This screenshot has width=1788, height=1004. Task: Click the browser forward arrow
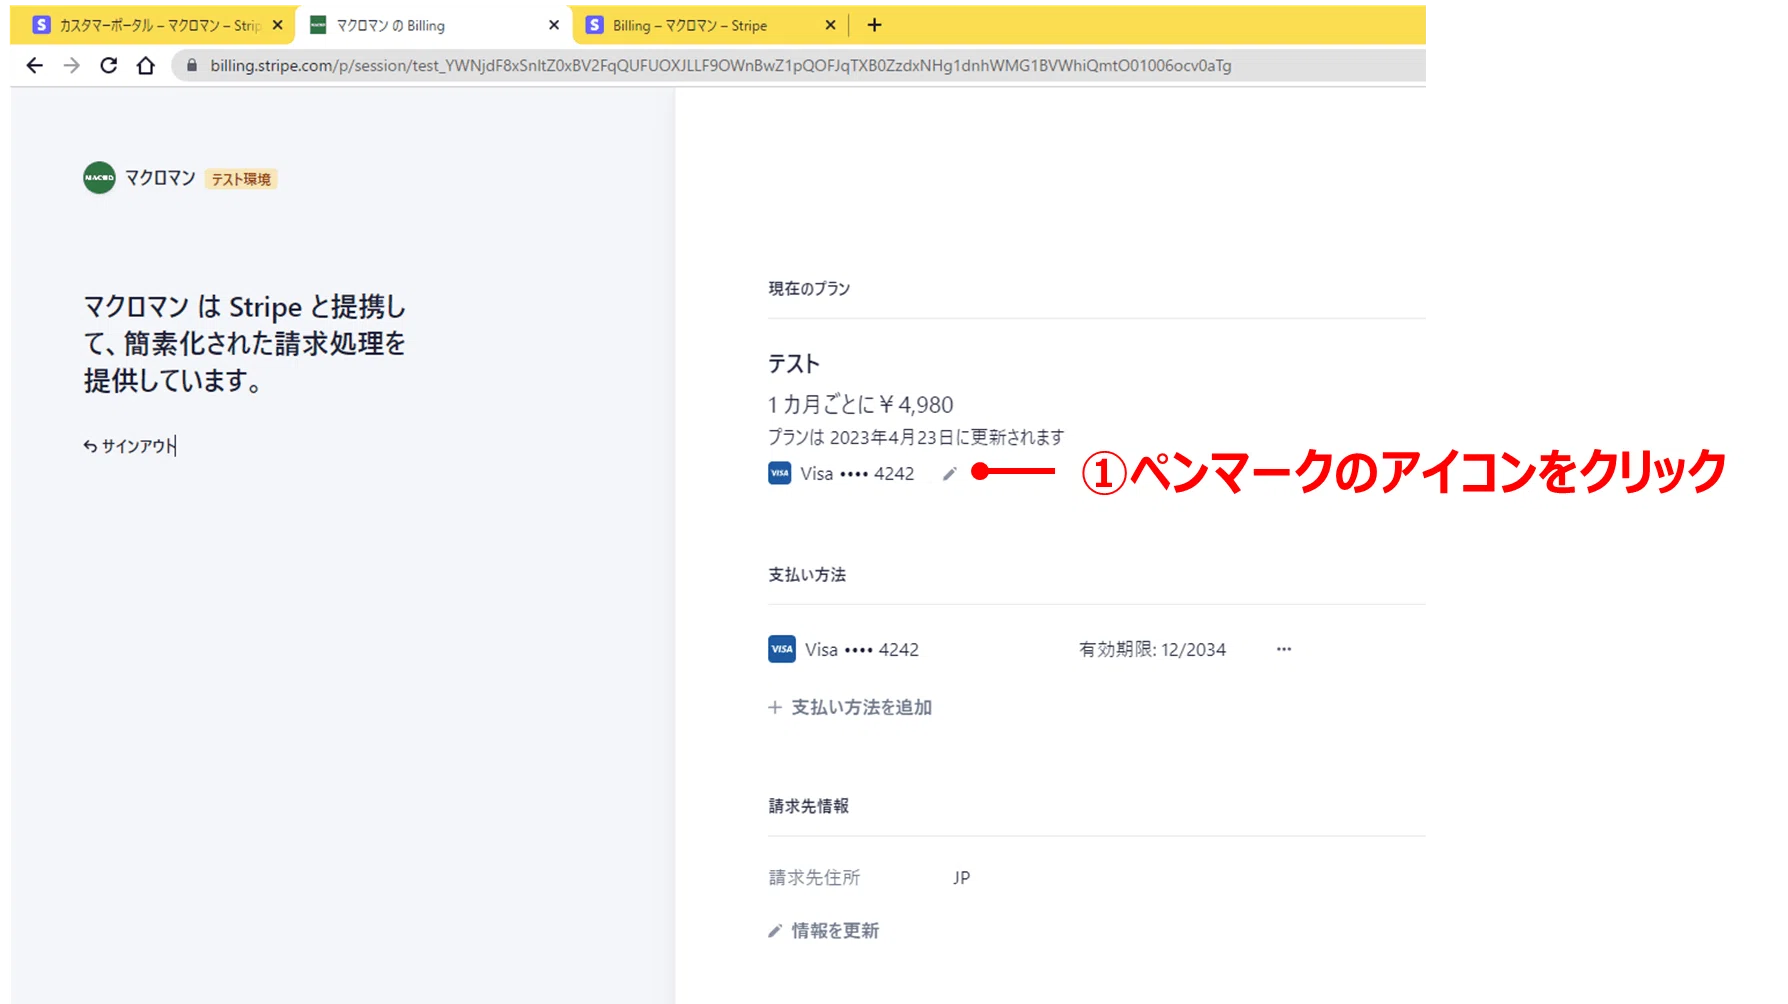click(x=72, y=65)
